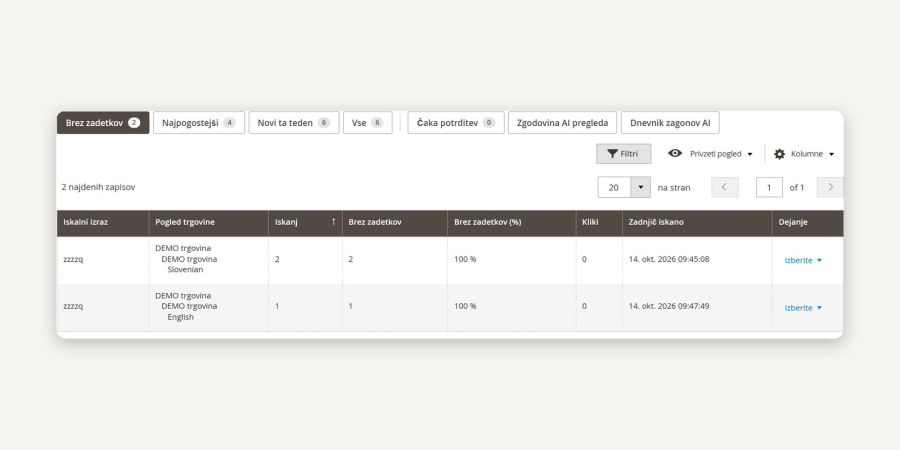Click the funnel icon in Filtri
900x450 pixels.
click(612, 154)
